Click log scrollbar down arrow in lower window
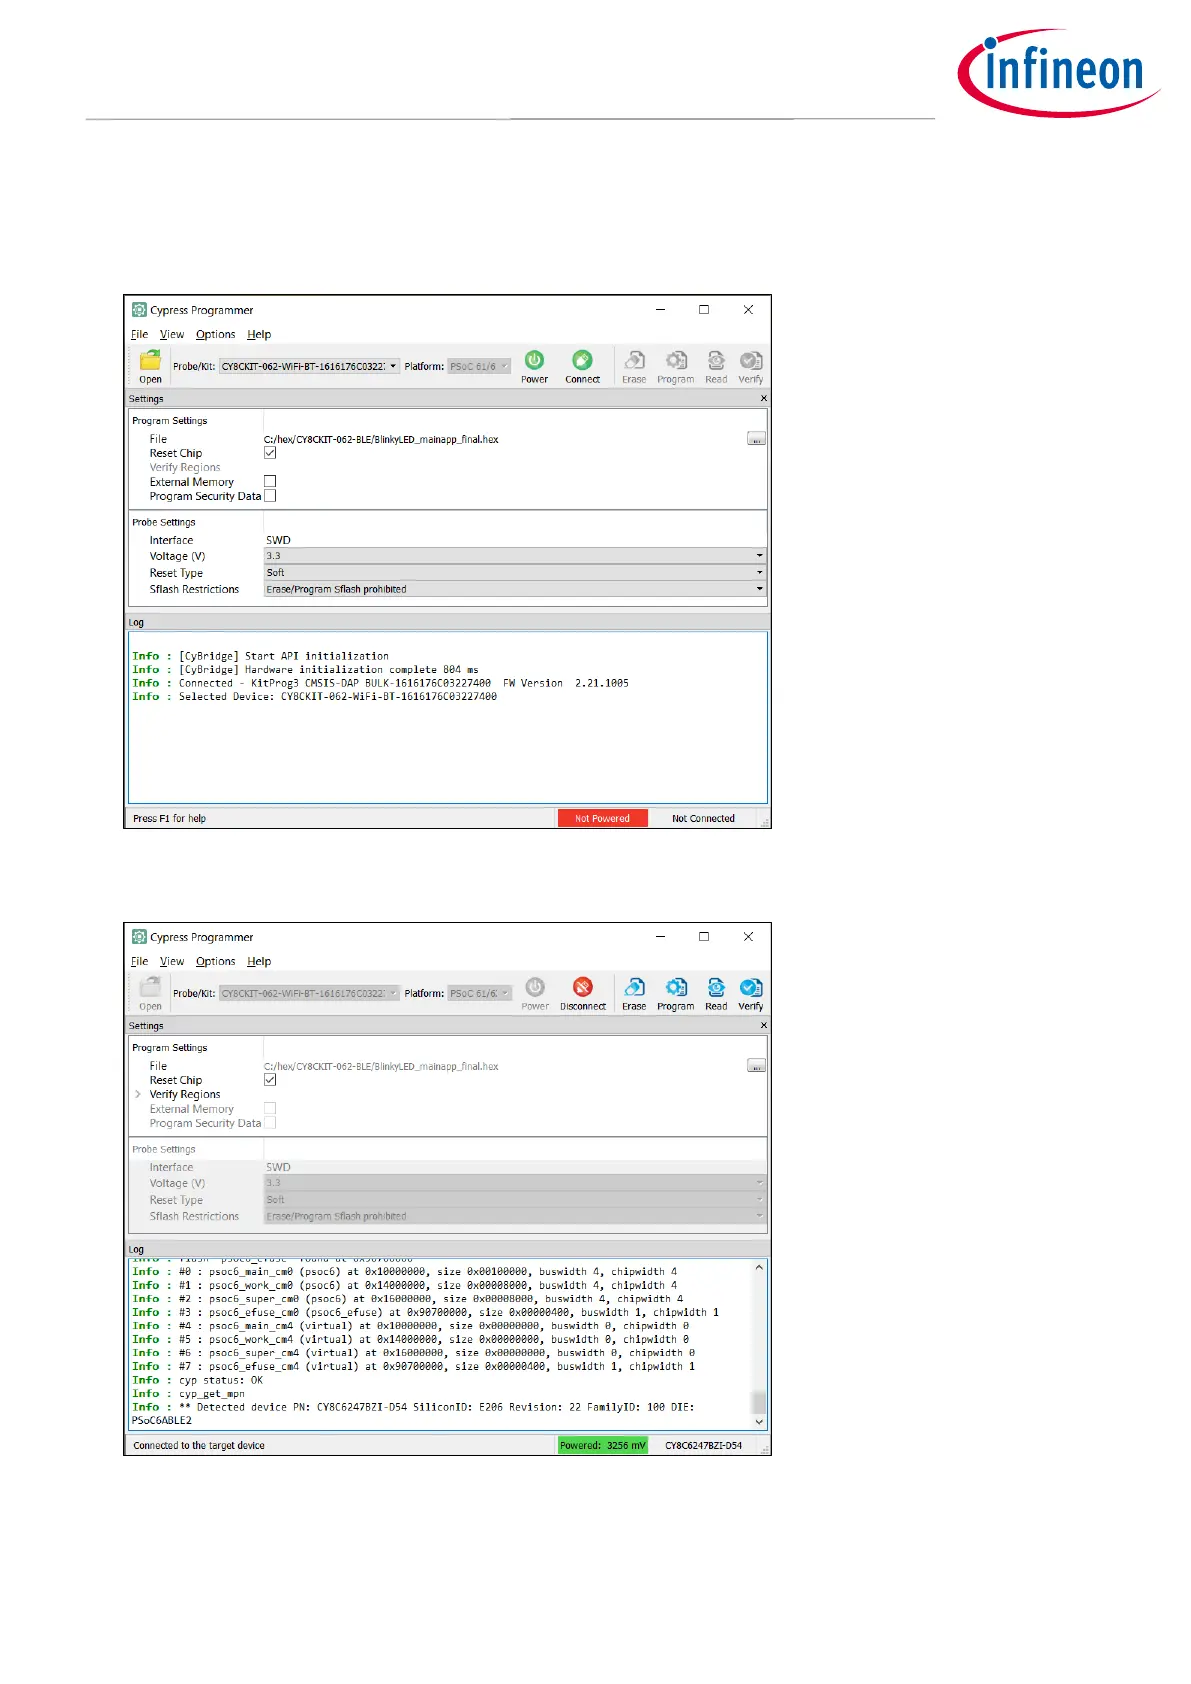 (x=759, y=1421)
